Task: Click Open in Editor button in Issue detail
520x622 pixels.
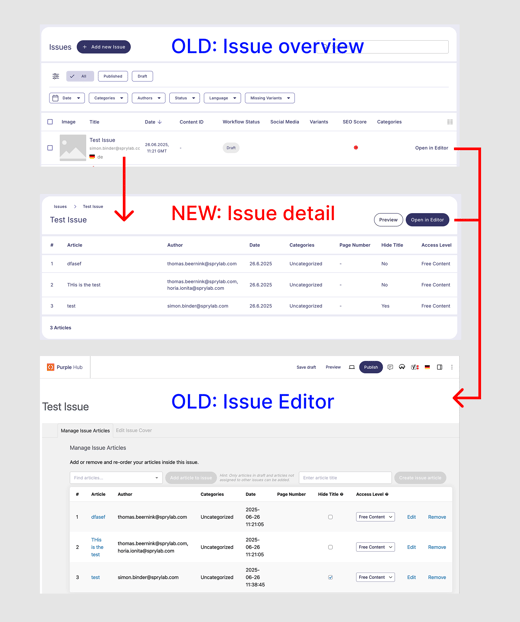Action: (x=427, y=220)
